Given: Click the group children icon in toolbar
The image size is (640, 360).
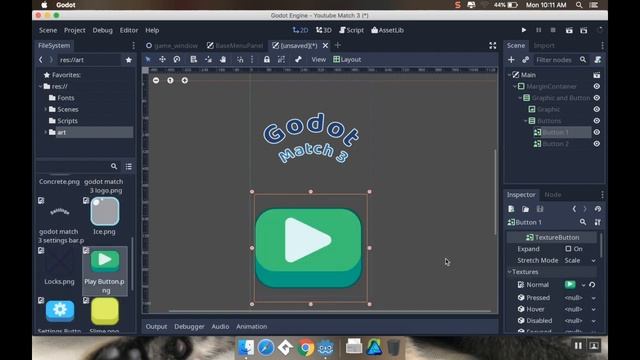Looking at the screenshot, I should [281, 60].
